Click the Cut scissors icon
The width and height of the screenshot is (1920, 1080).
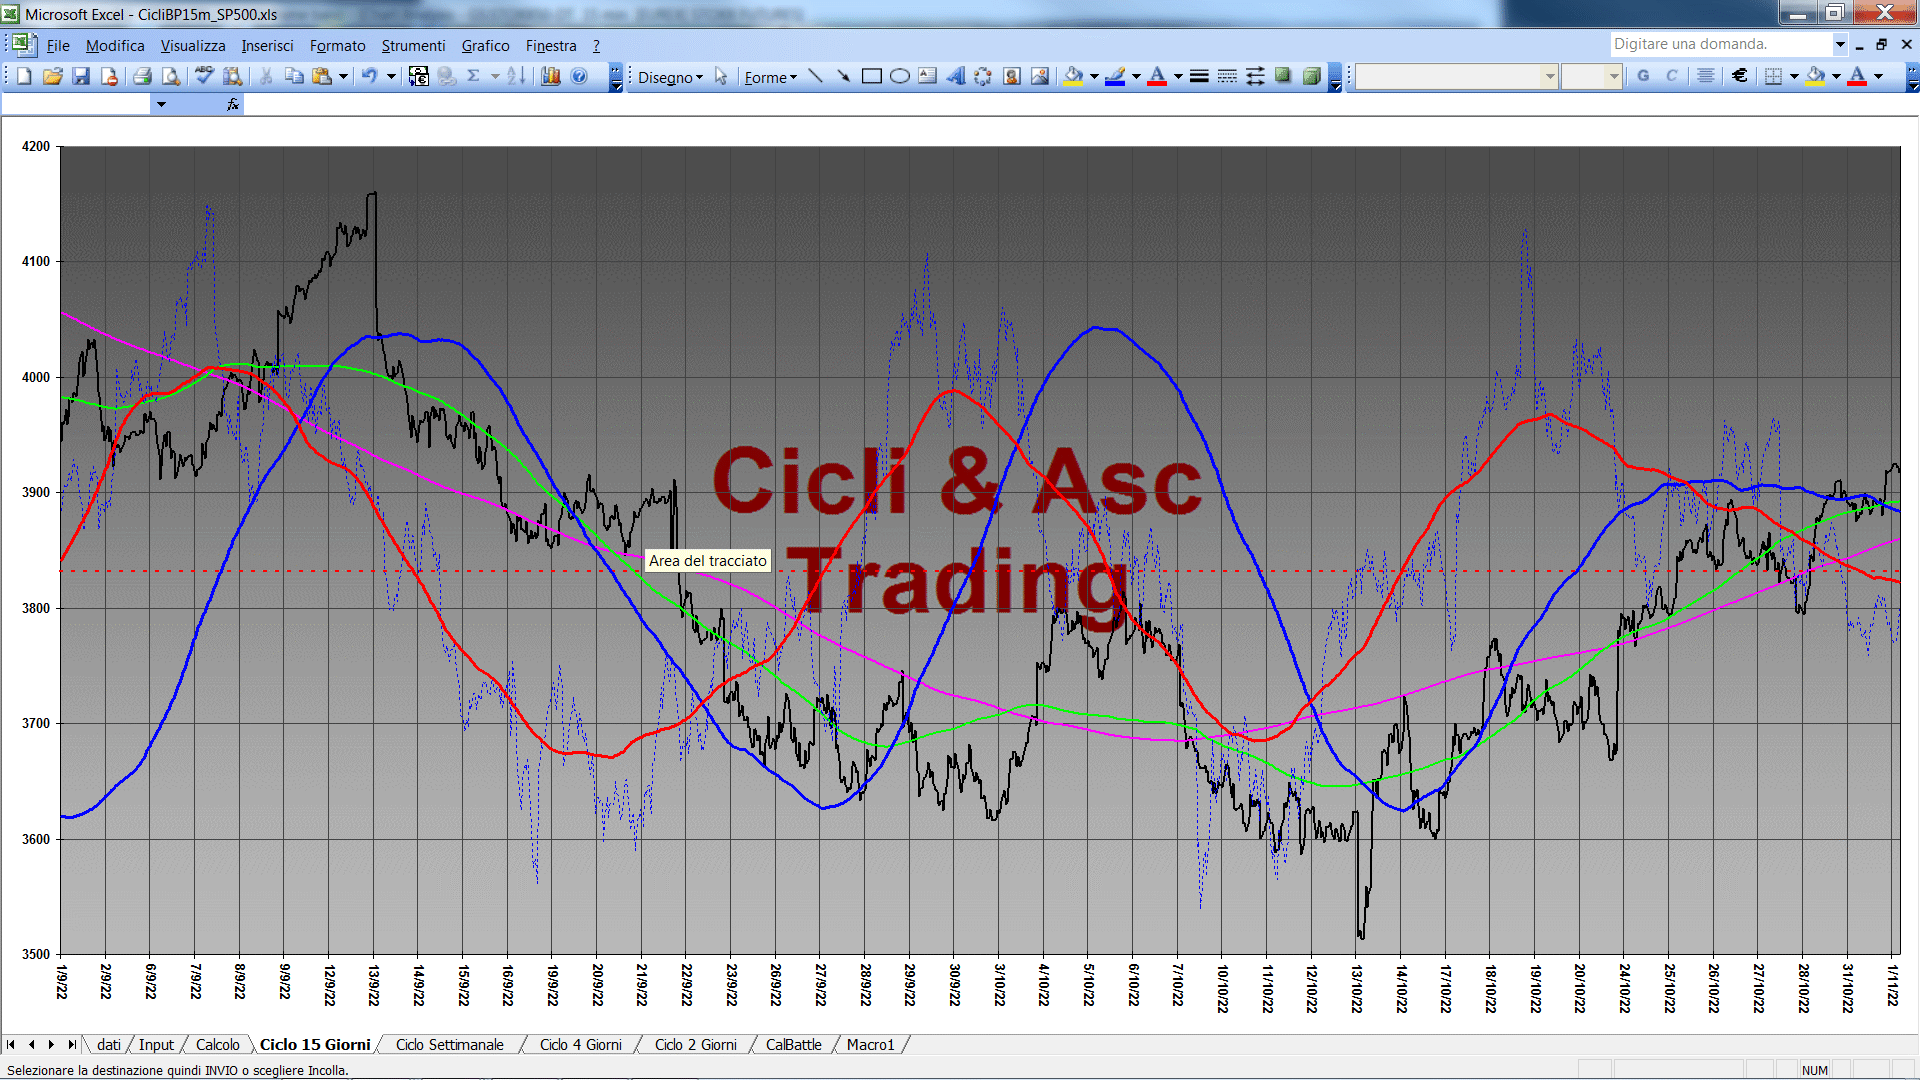click(x=266, y=77)
